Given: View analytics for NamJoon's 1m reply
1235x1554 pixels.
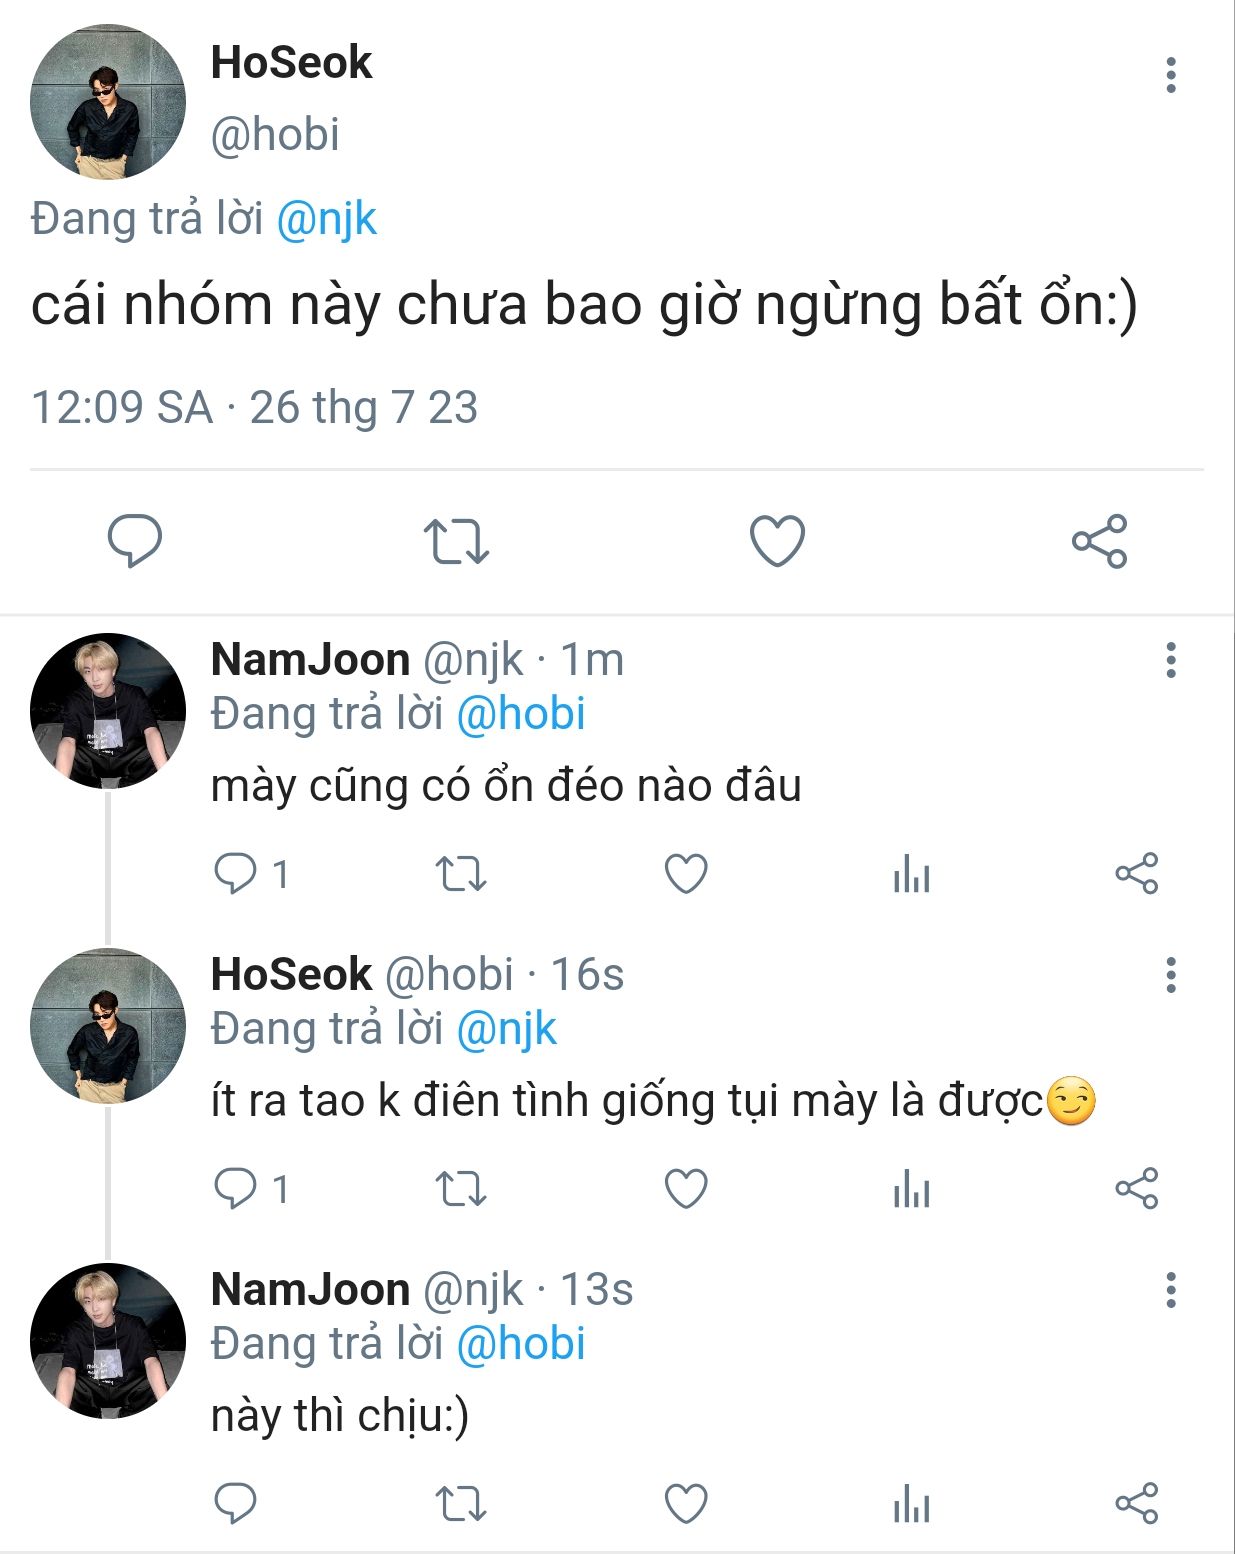Looking at the screenshot, I should 911,874.
